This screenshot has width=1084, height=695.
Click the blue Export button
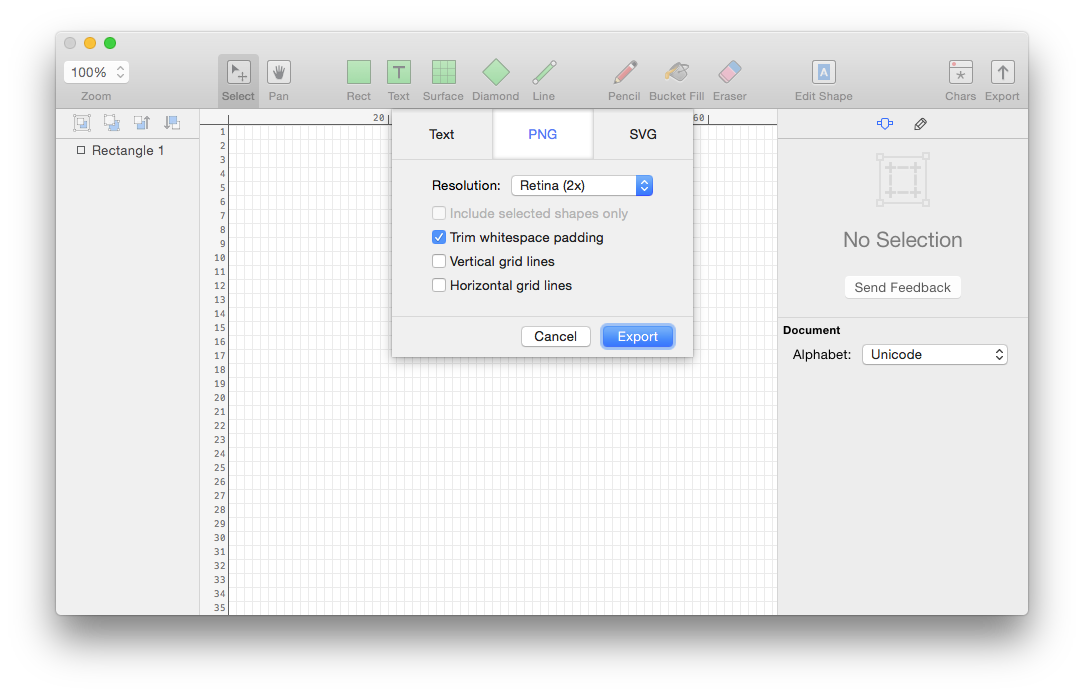[637, 337]
